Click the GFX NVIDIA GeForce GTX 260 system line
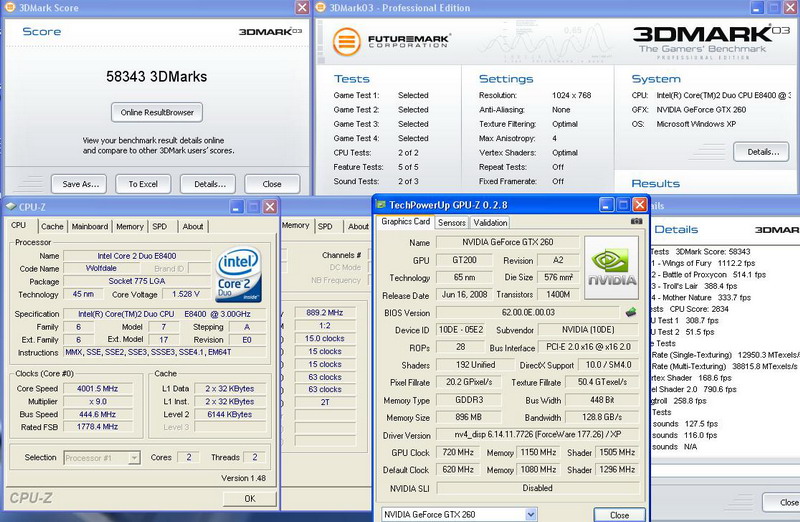Screen dimensions: 800x522 coord(689,110)
